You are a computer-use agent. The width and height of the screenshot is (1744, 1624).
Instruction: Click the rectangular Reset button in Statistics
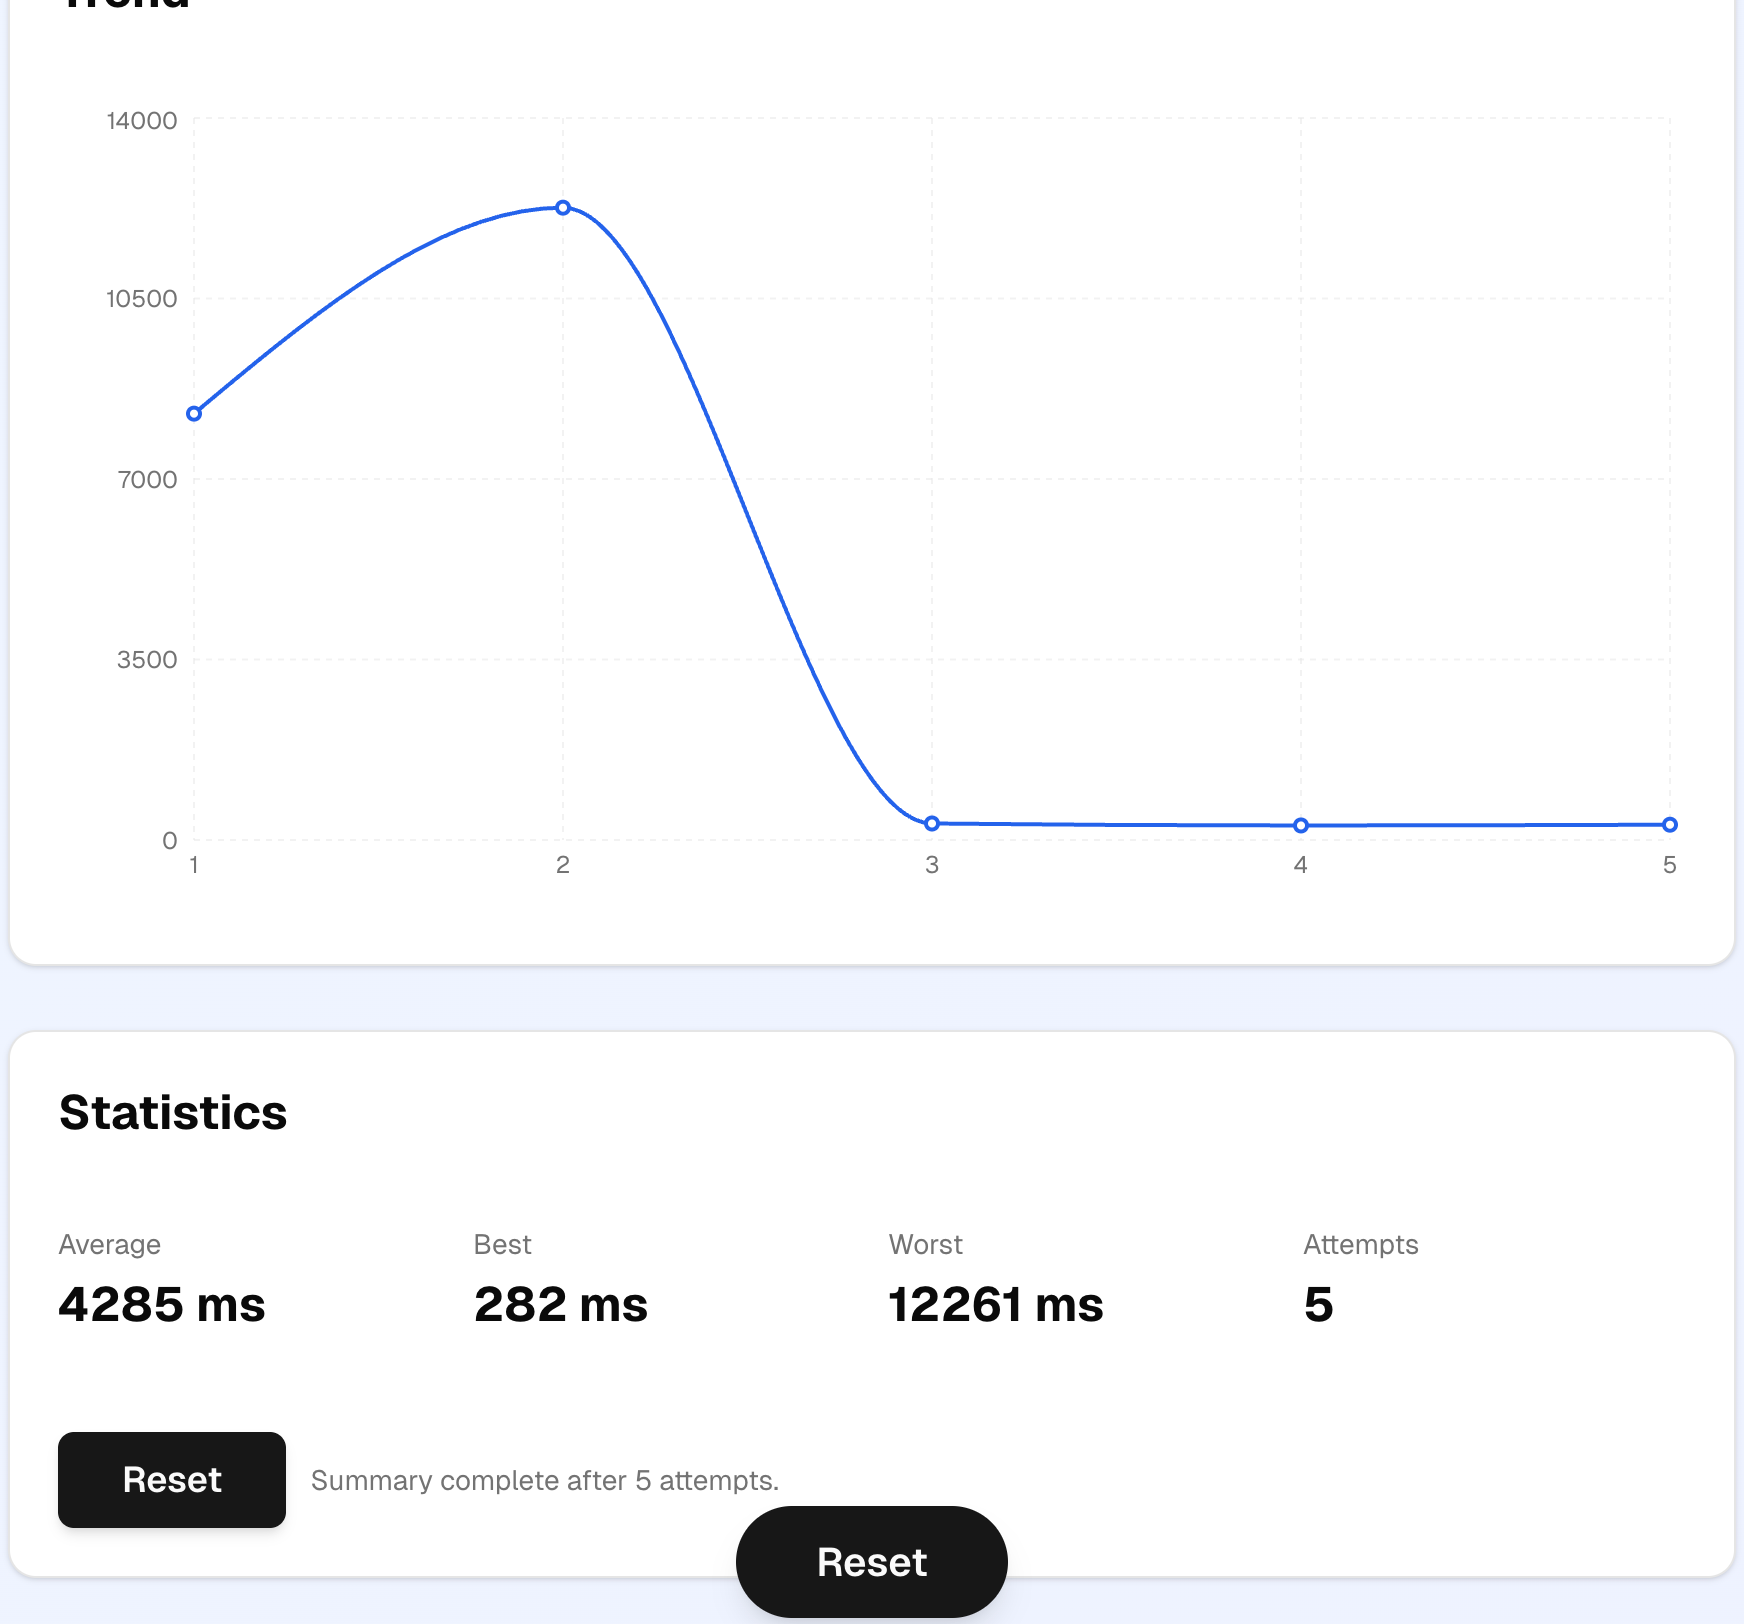click(x=171, y=1481)
